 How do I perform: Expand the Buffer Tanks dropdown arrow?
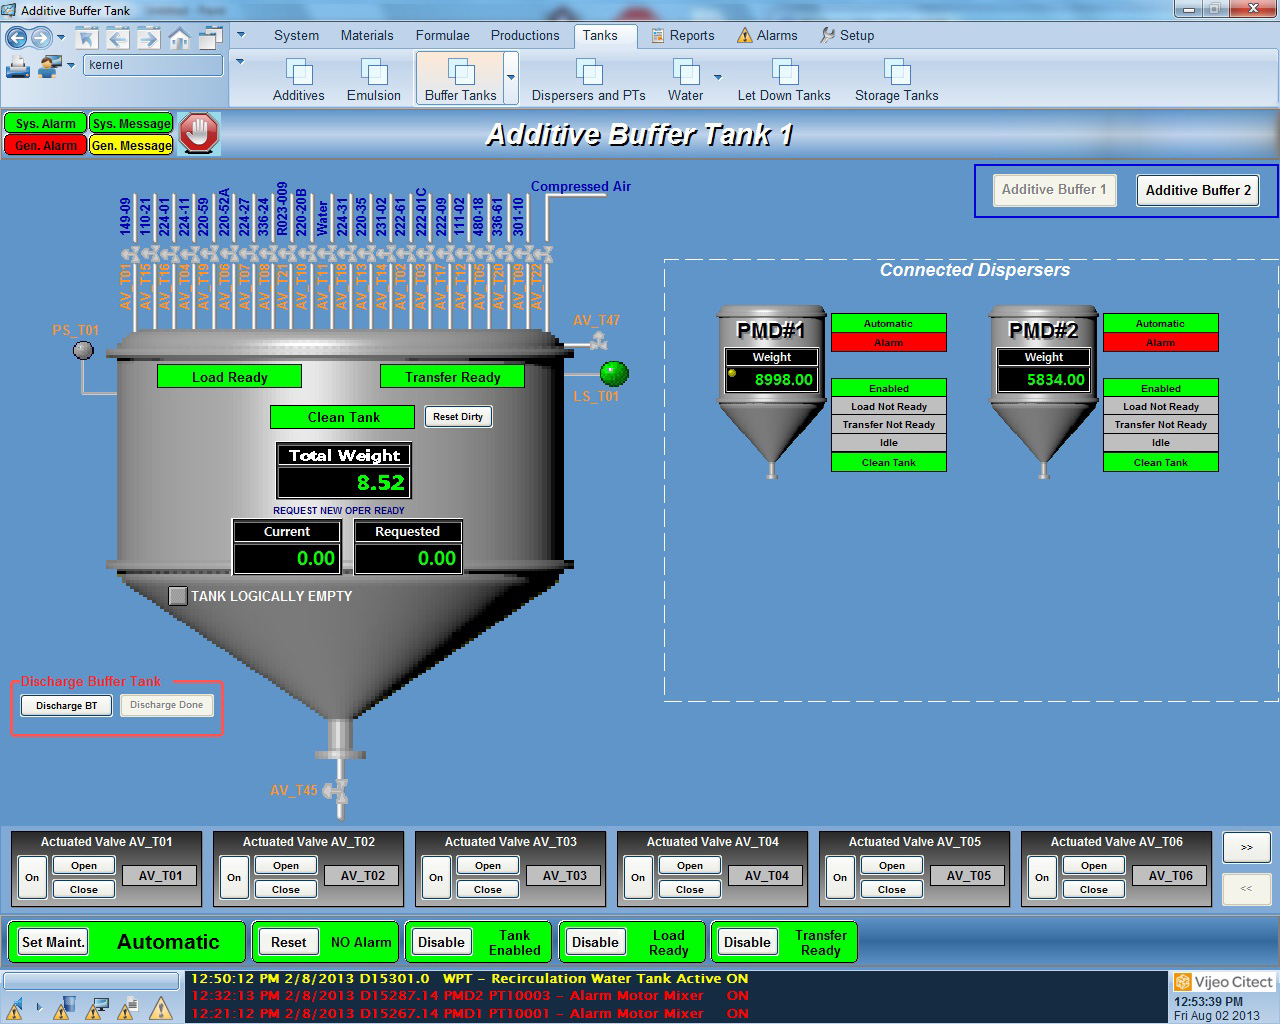511,78
